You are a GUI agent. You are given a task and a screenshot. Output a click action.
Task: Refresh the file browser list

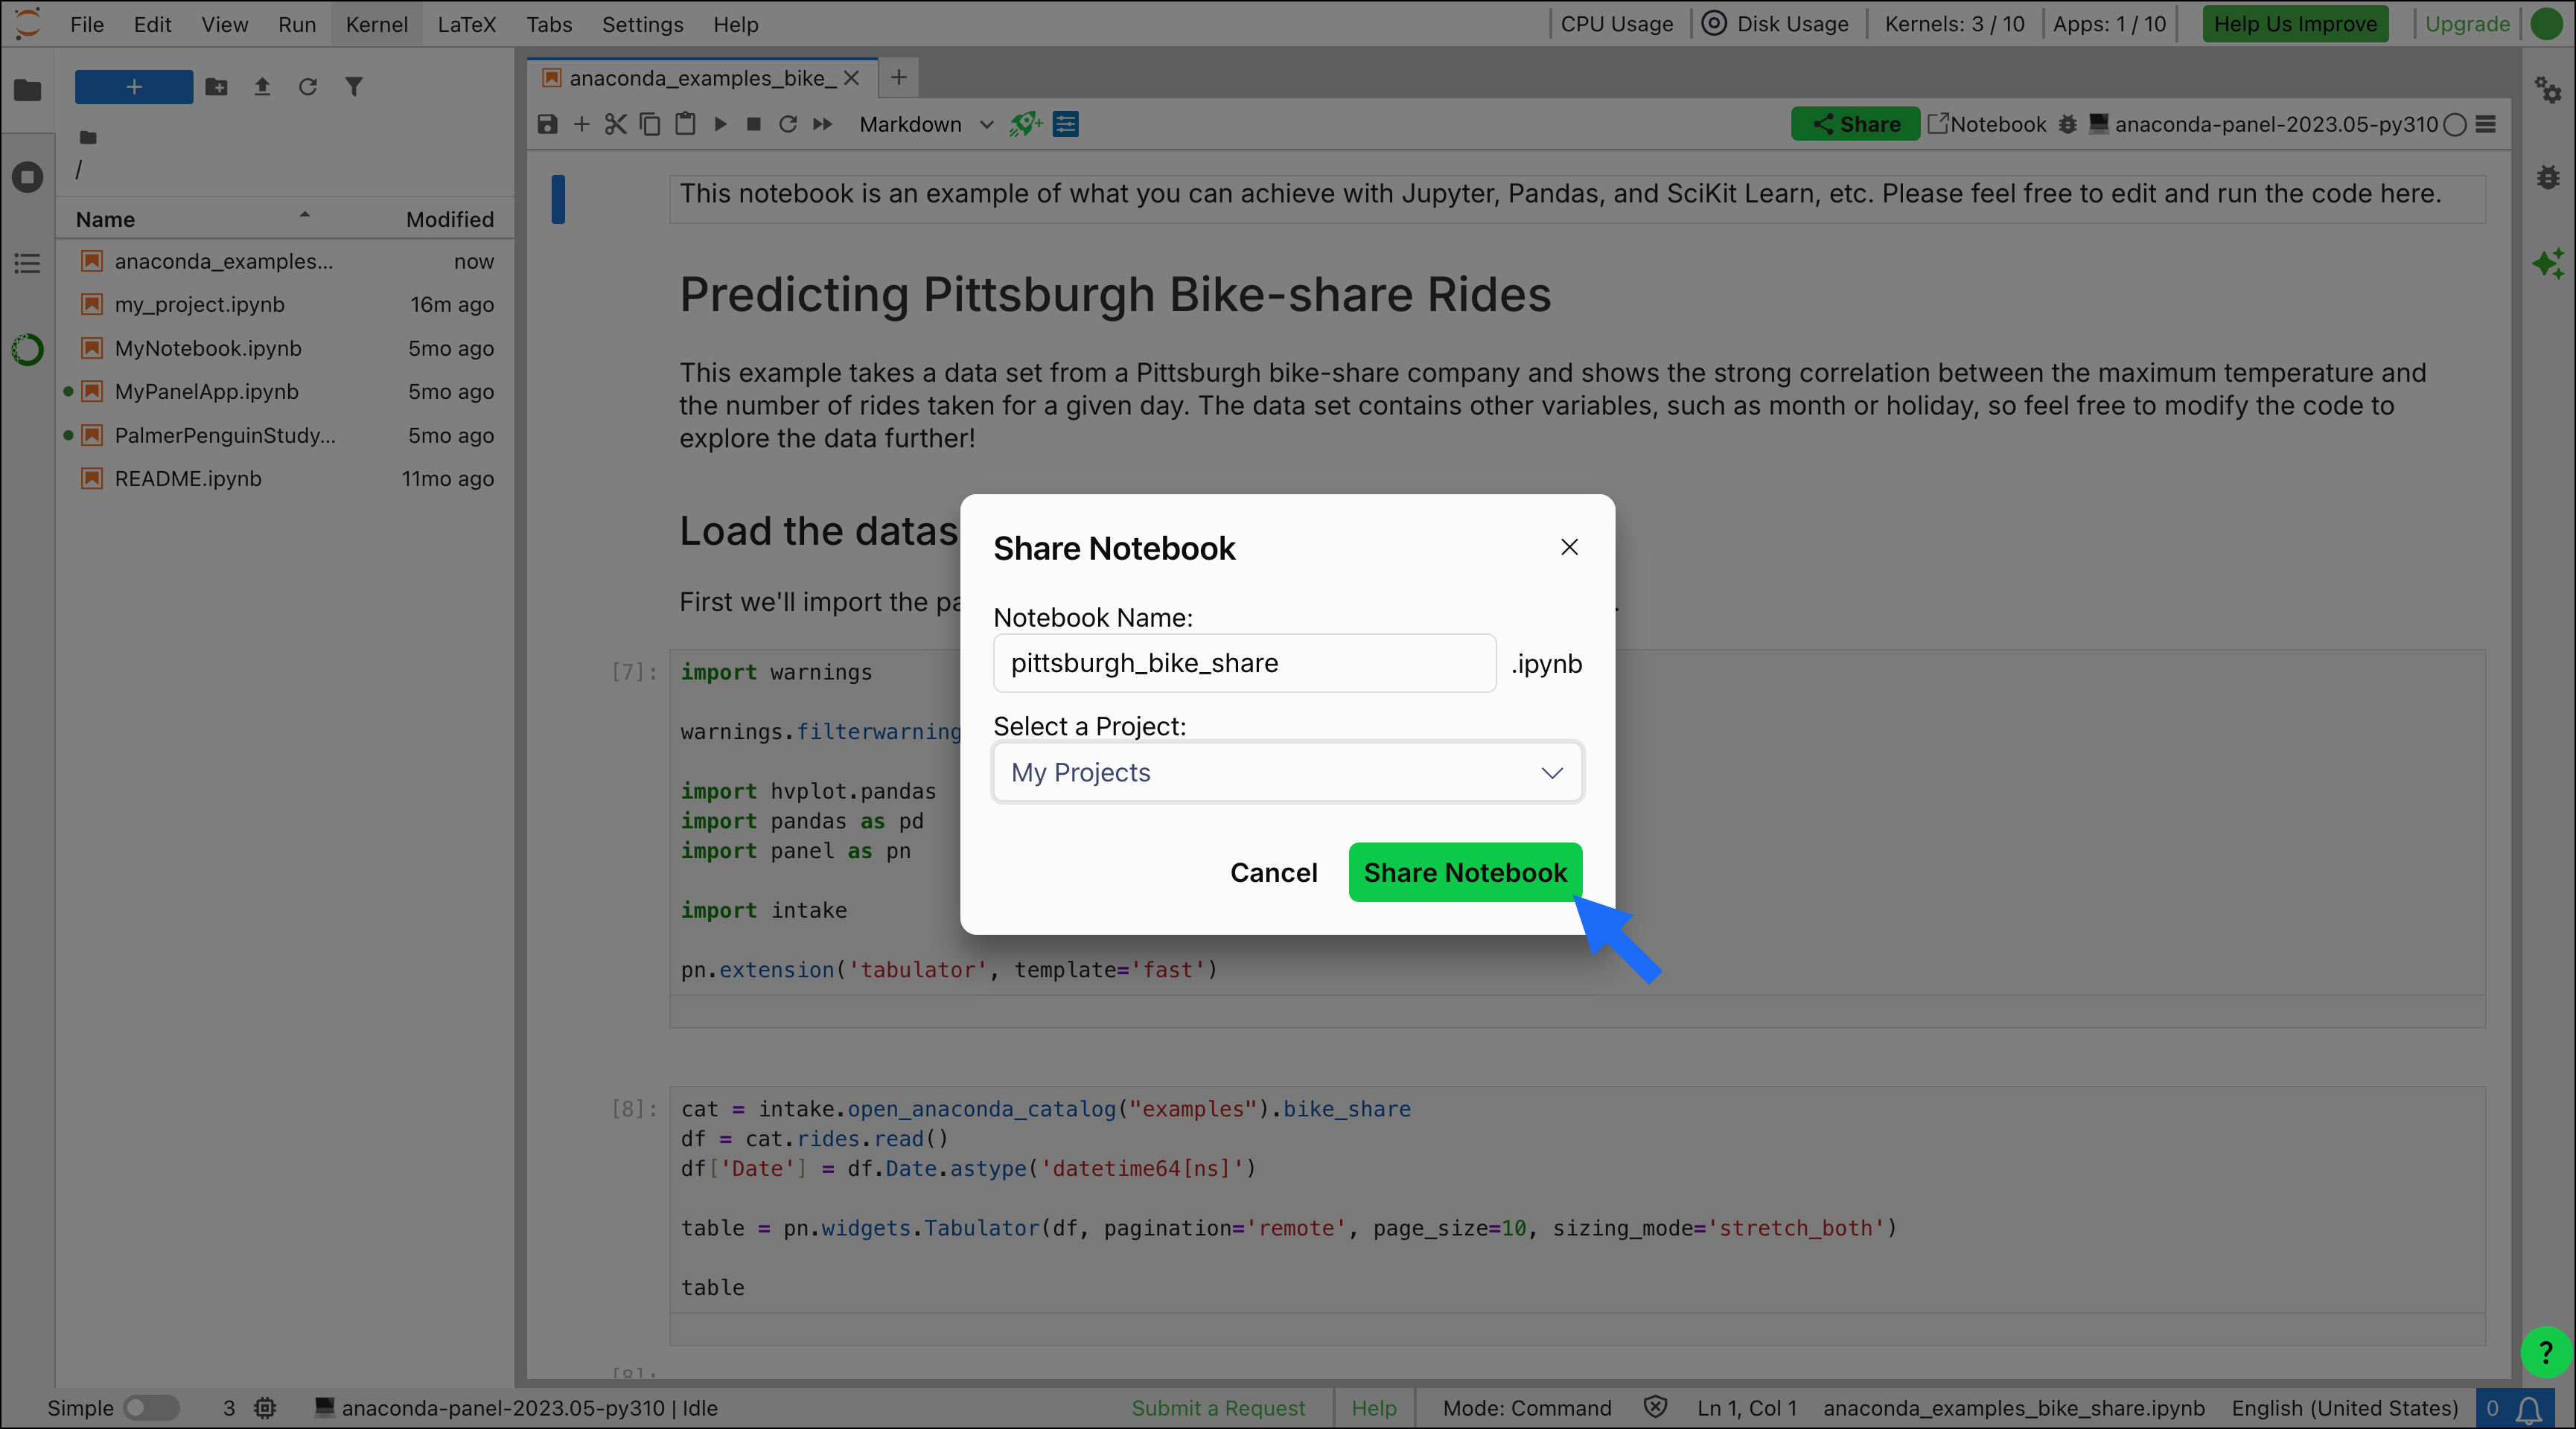[x=308, y=87]
